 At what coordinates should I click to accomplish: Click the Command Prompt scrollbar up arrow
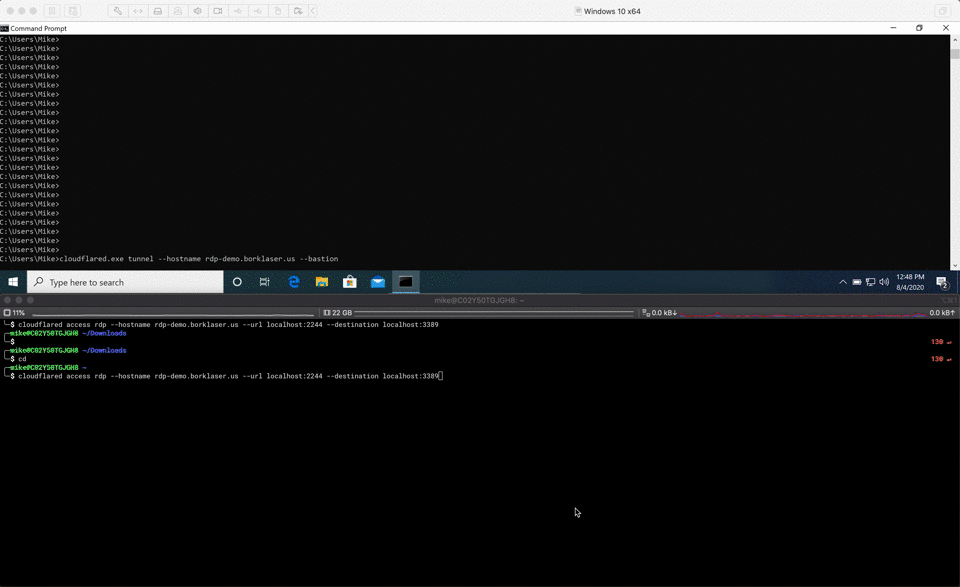point(955,40)
